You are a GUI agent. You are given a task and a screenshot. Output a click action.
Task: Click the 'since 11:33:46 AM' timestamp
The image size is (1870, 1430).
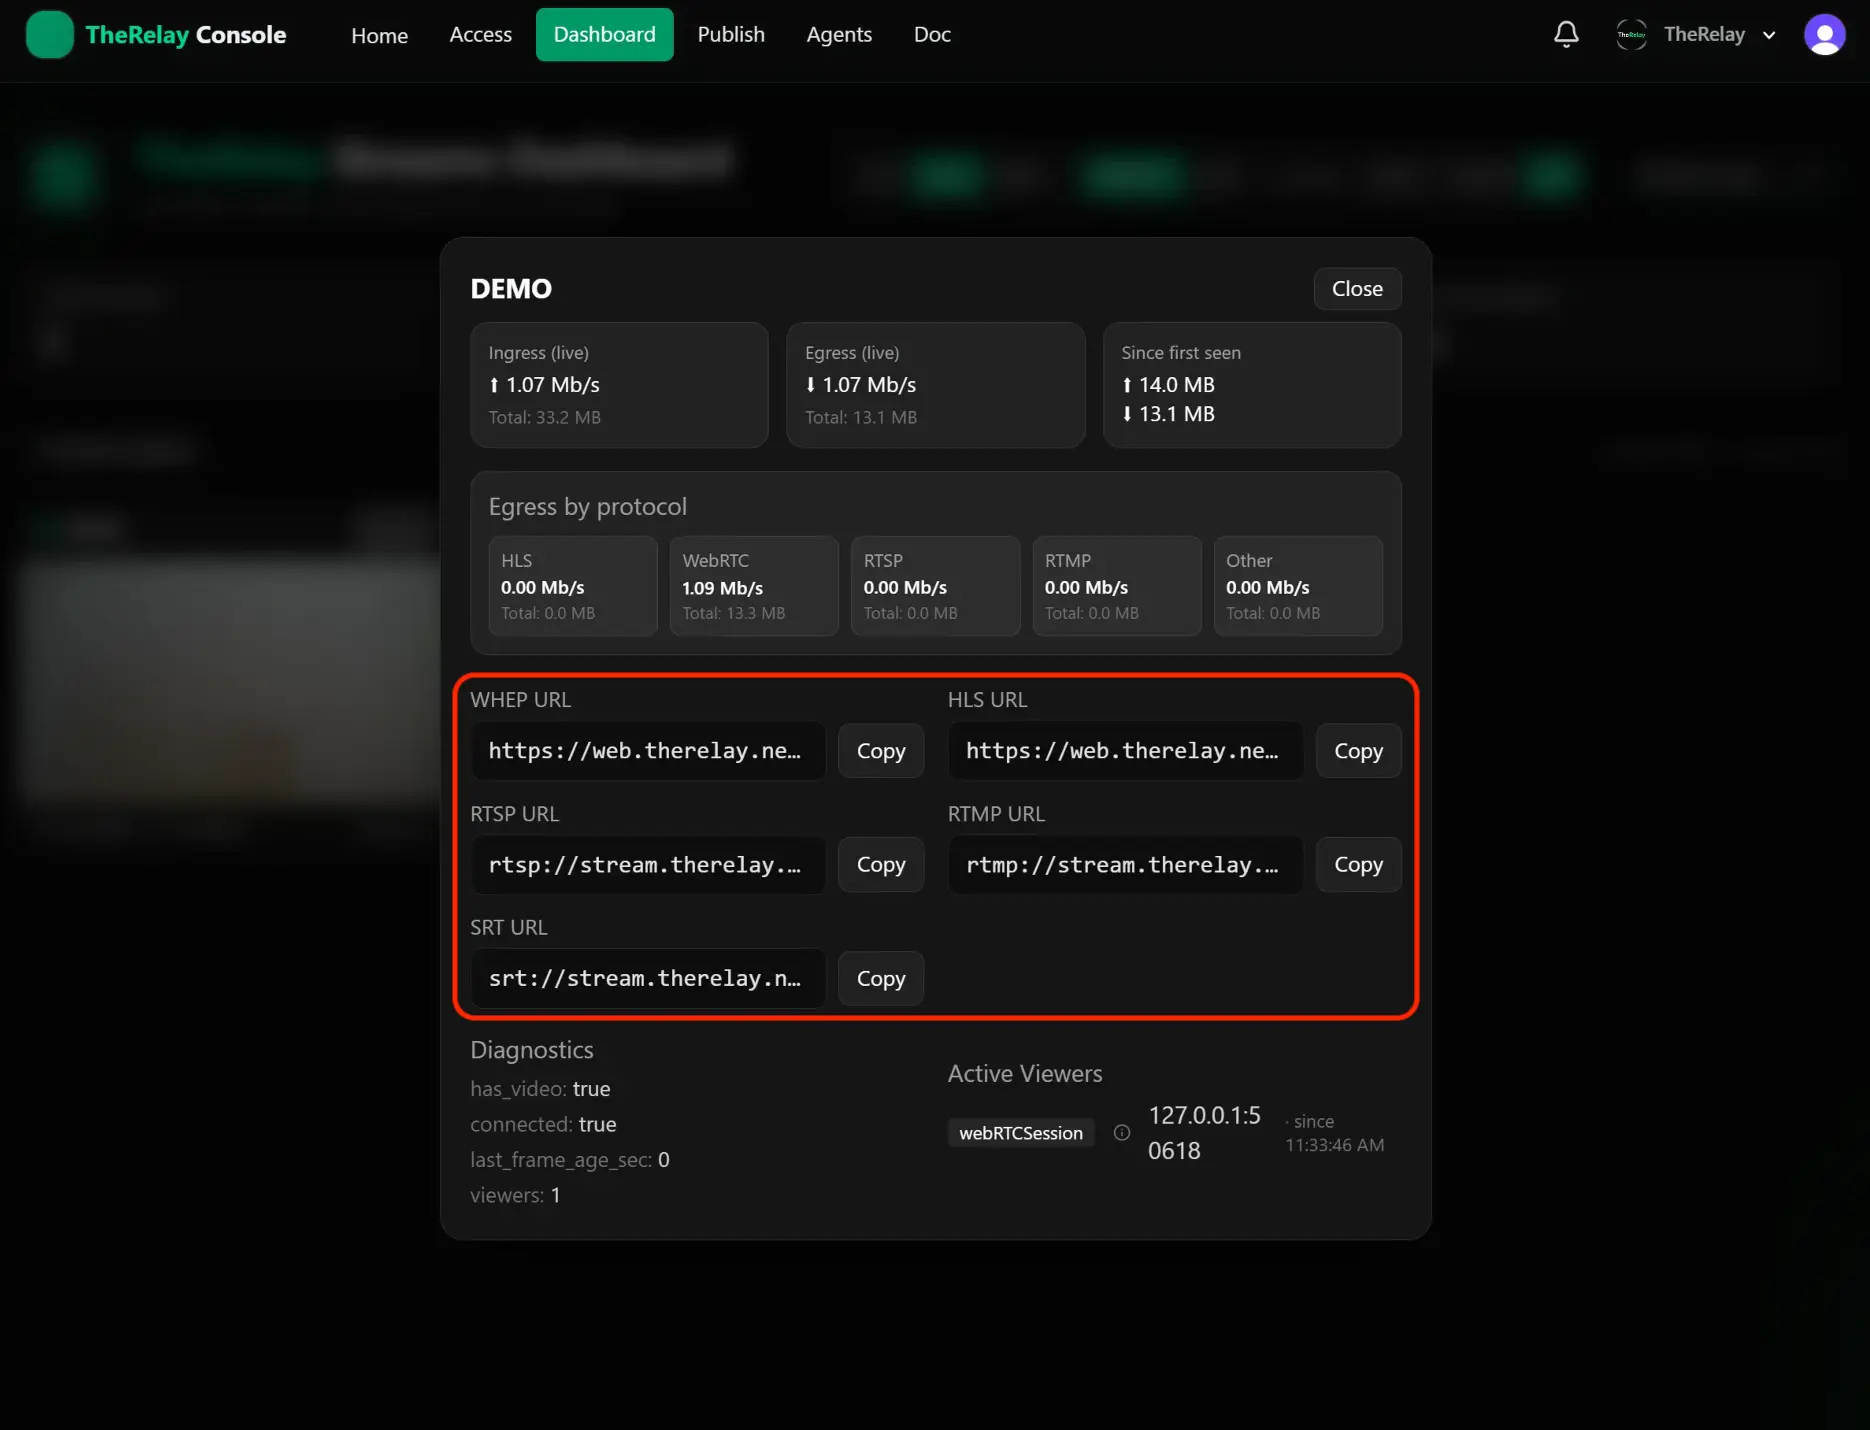1335,1133
